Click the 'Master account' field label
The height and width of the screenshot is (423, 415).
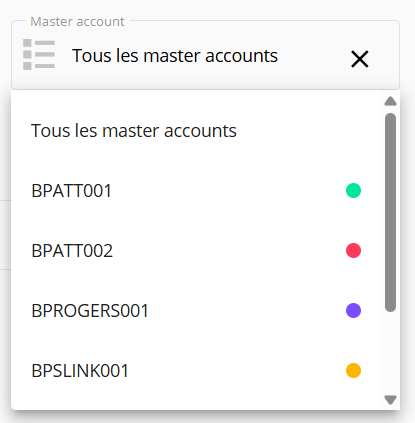77,22
